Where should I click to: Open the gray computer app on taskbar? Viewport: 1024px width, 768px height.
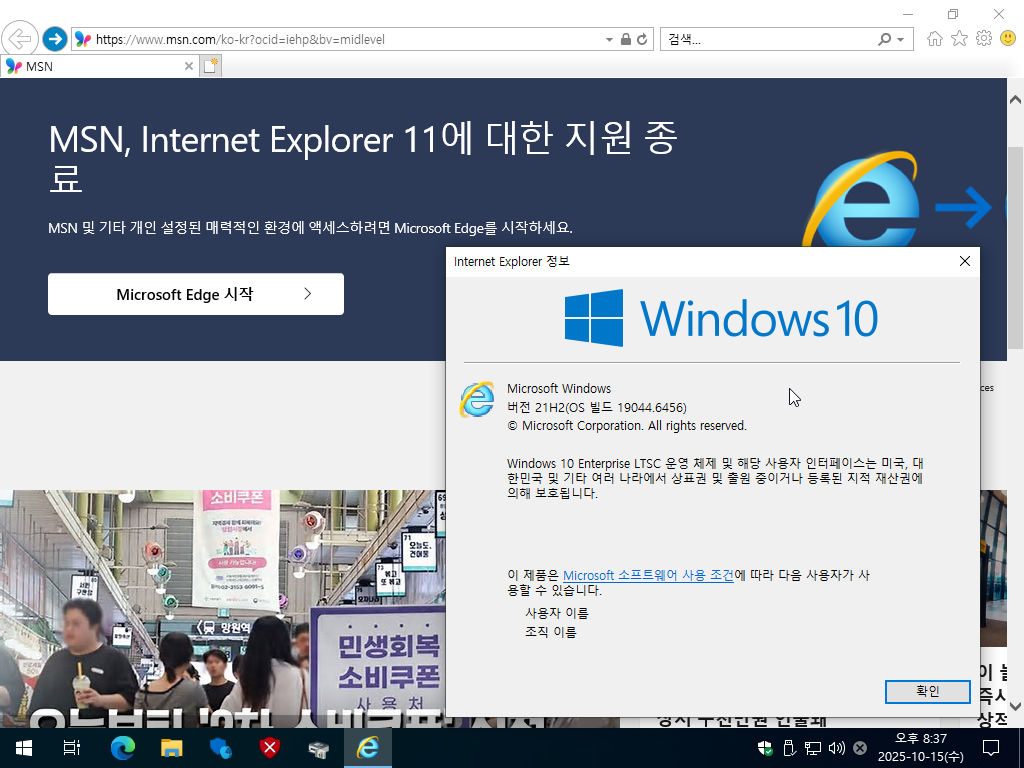tap(319, 748)
